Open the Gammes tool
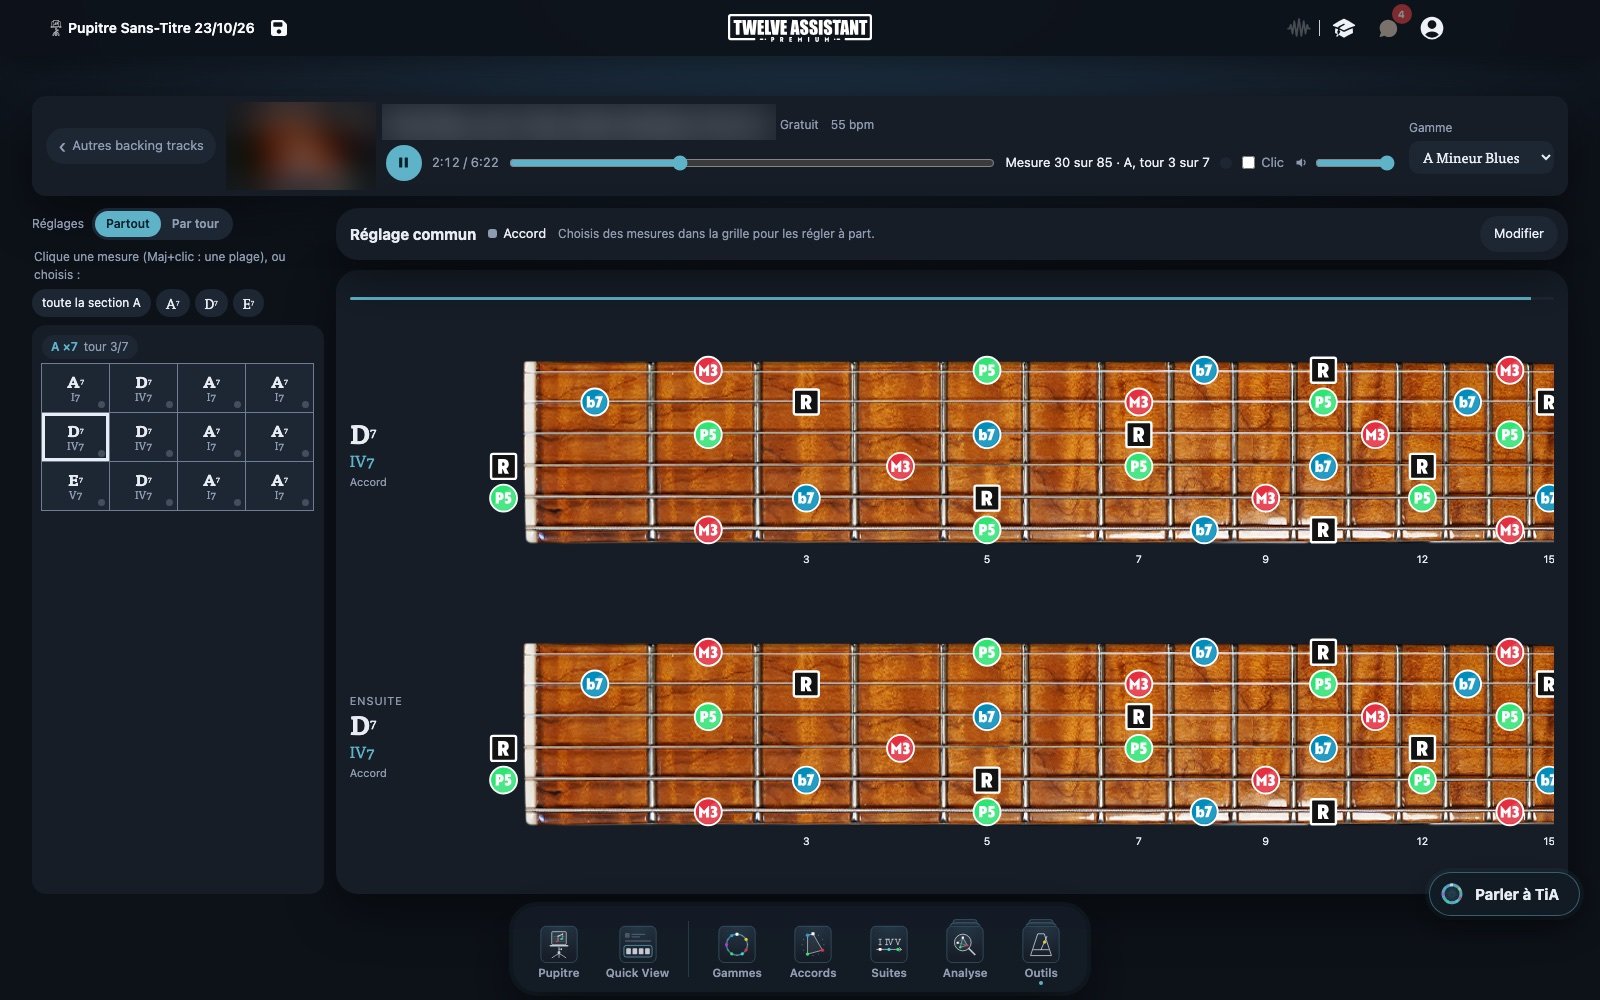This screenshot has height=1000, width=1600. (737, 952)
